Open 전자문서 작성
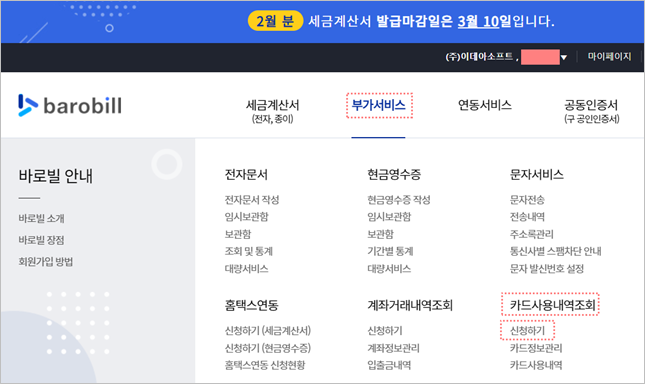645x384 pixels. 251,200
